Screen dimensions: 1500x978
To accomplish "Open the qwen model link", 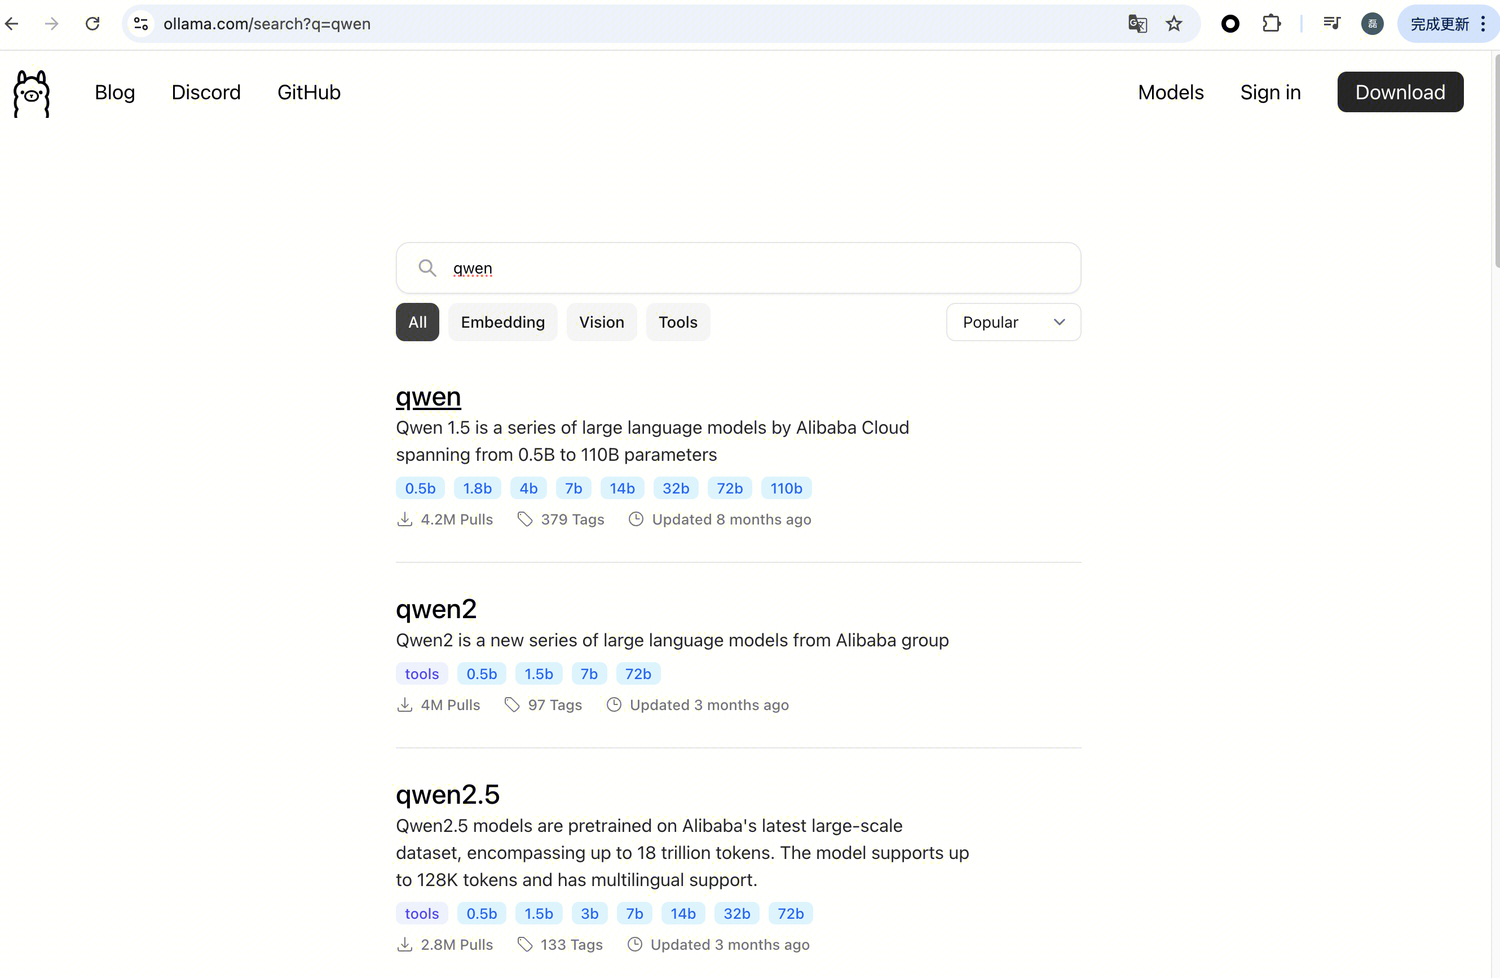I will click(428, 397).
